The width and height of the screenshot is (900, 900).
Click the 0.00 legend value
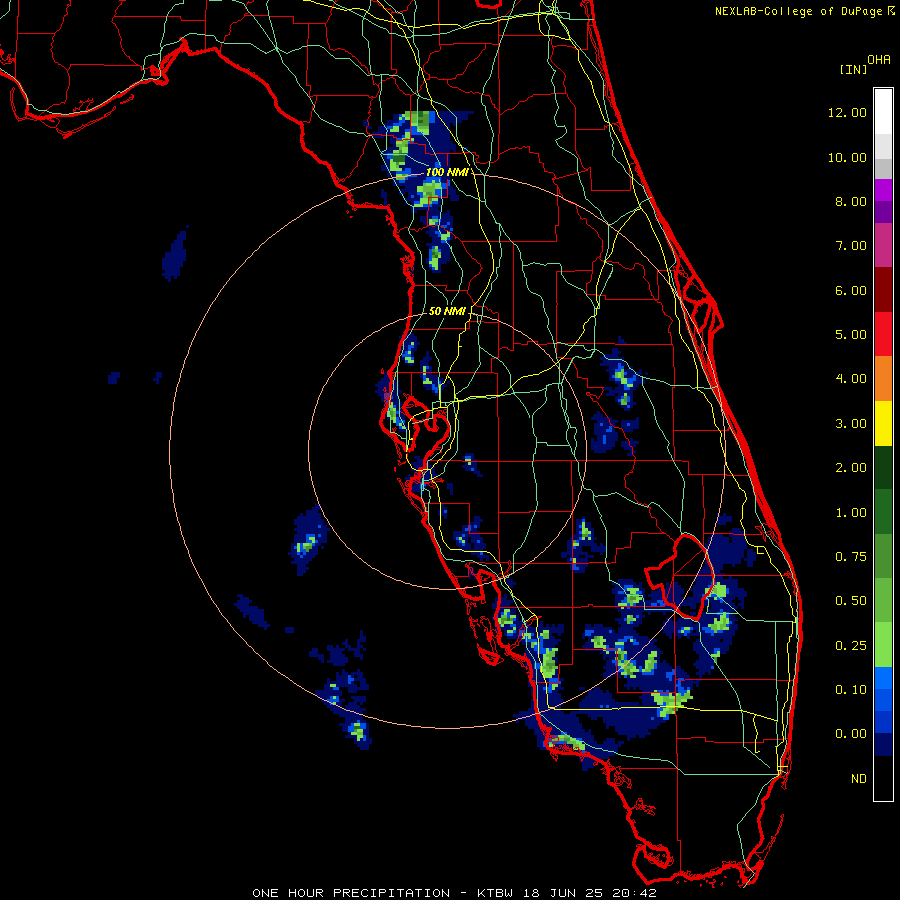tap(851, 734)
